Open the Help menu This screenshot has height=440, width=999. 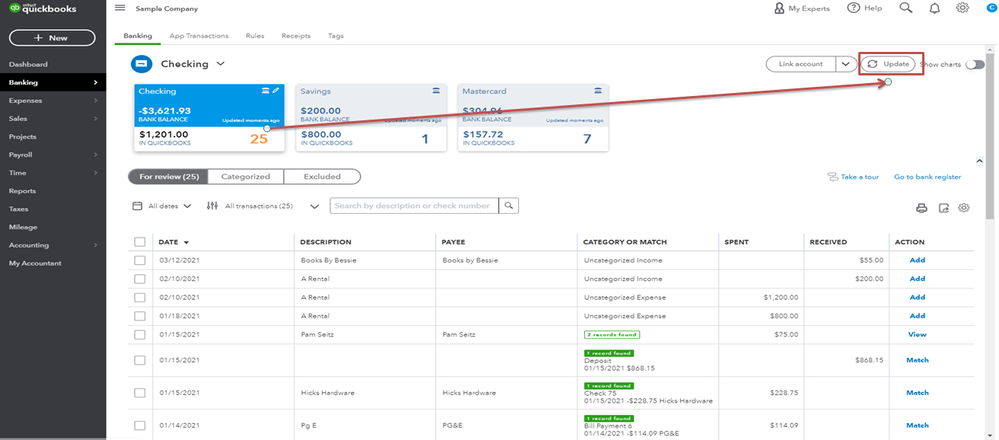click(x=865, y=8)
